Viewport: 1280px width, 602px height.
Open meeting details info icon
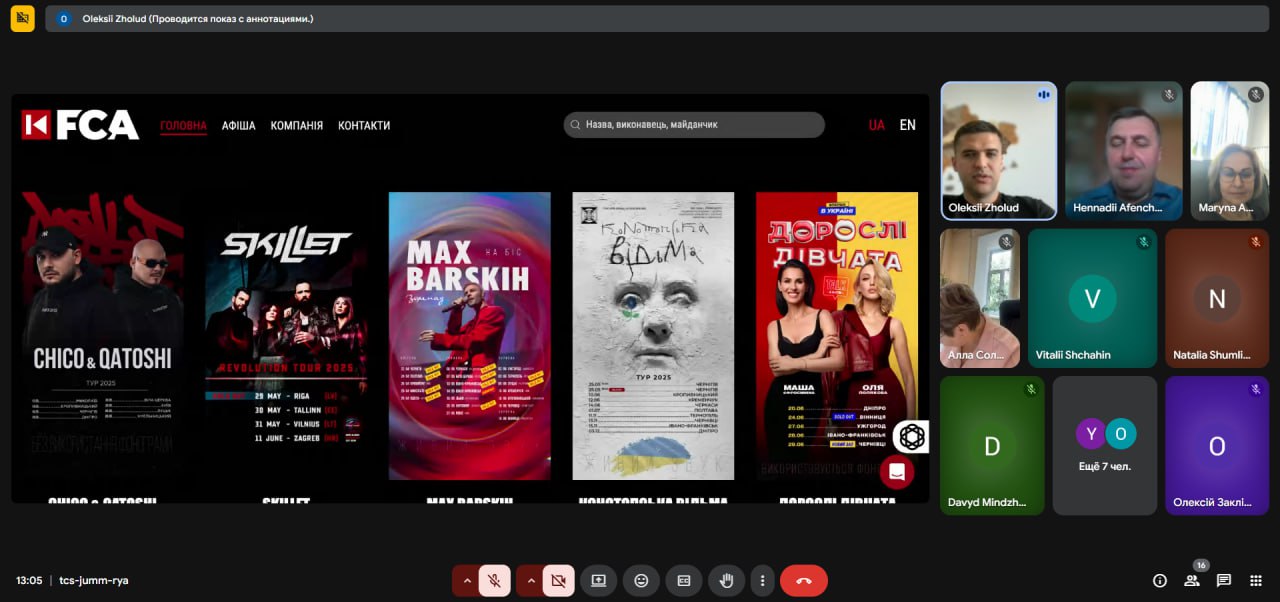(x=1160, y=580)
